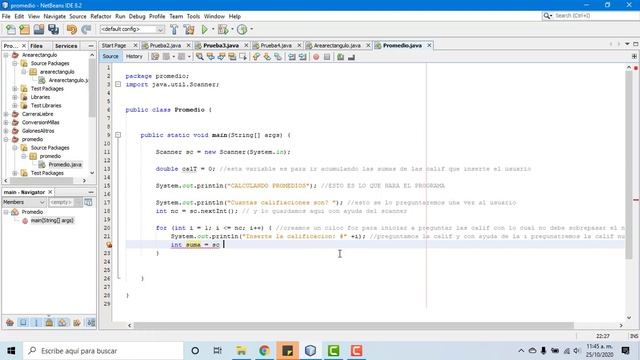Toggle Show Static Members filter in Navigator
The image size is (640, 360).
coord(36,322)
